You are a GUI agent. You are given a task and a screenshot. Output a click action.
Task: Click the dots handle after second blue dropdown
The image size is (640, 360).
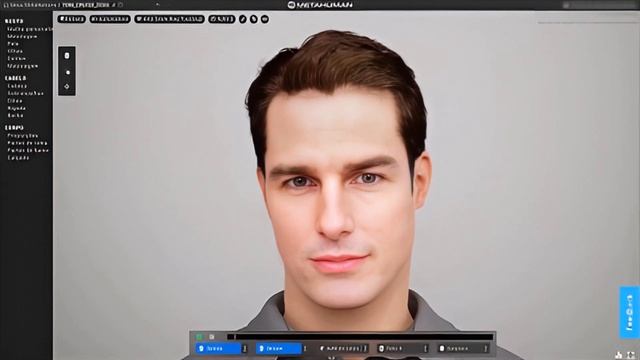305,348
